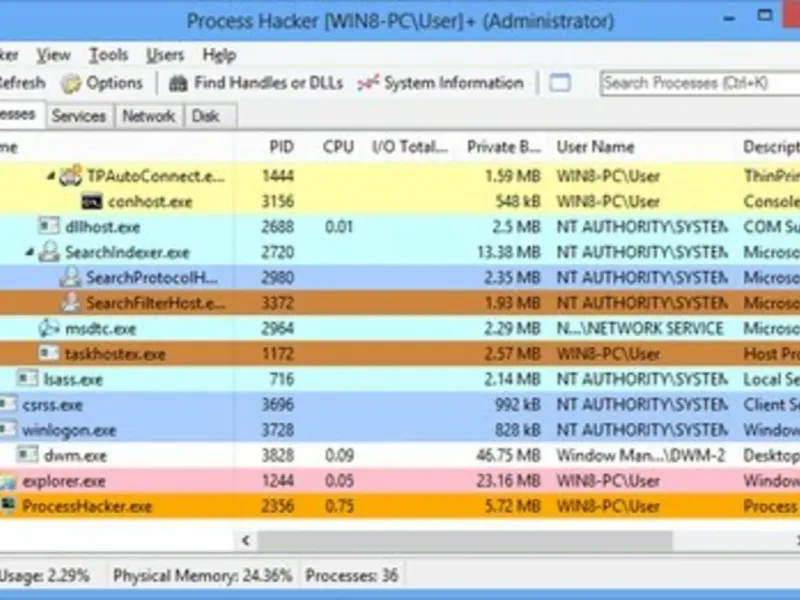Click the Options gear icon
This screenshot has width=800, height=600.
pyautogui.click(x=71, y=83)
